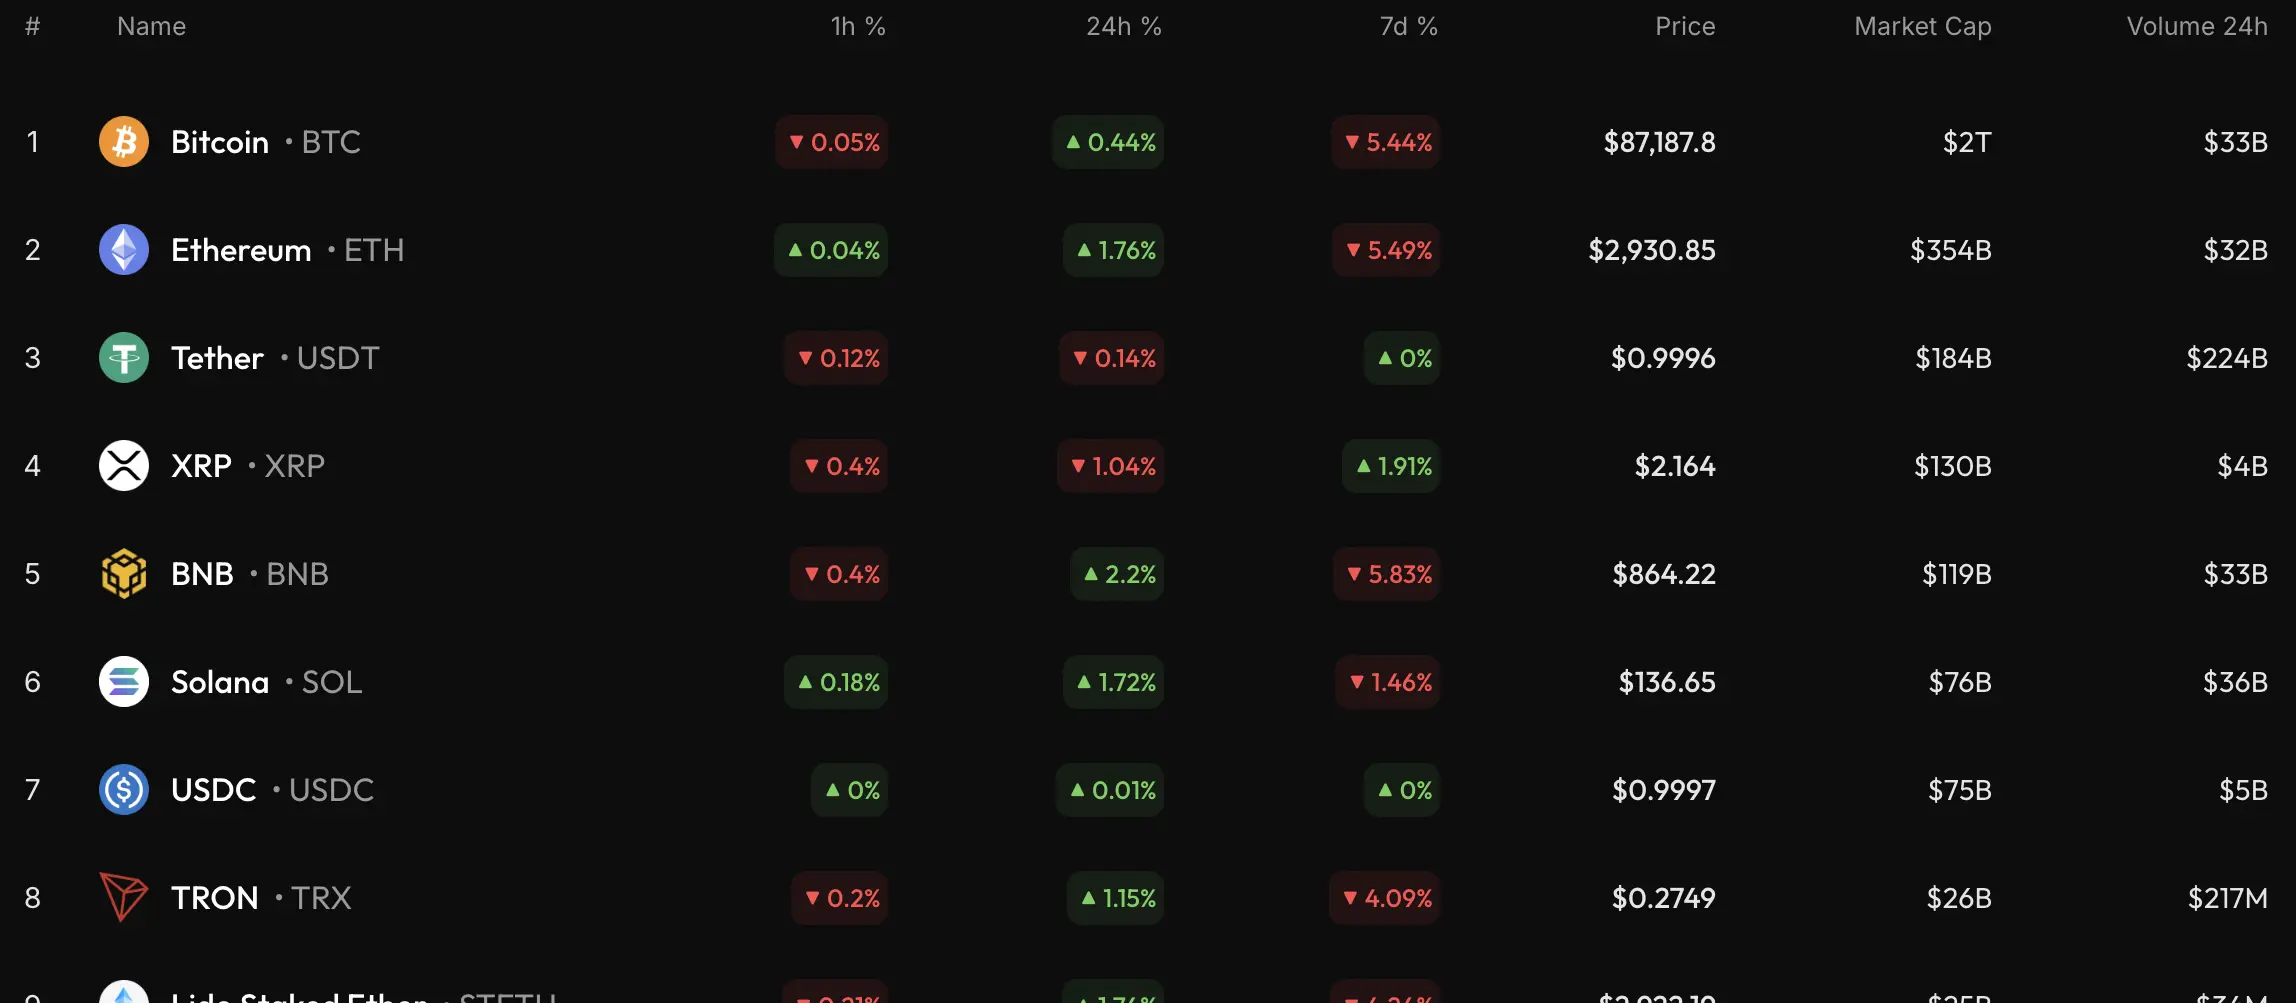Open the Bitcoin name link
This screenshot has height=1003, width=2296.
(220, 142)
